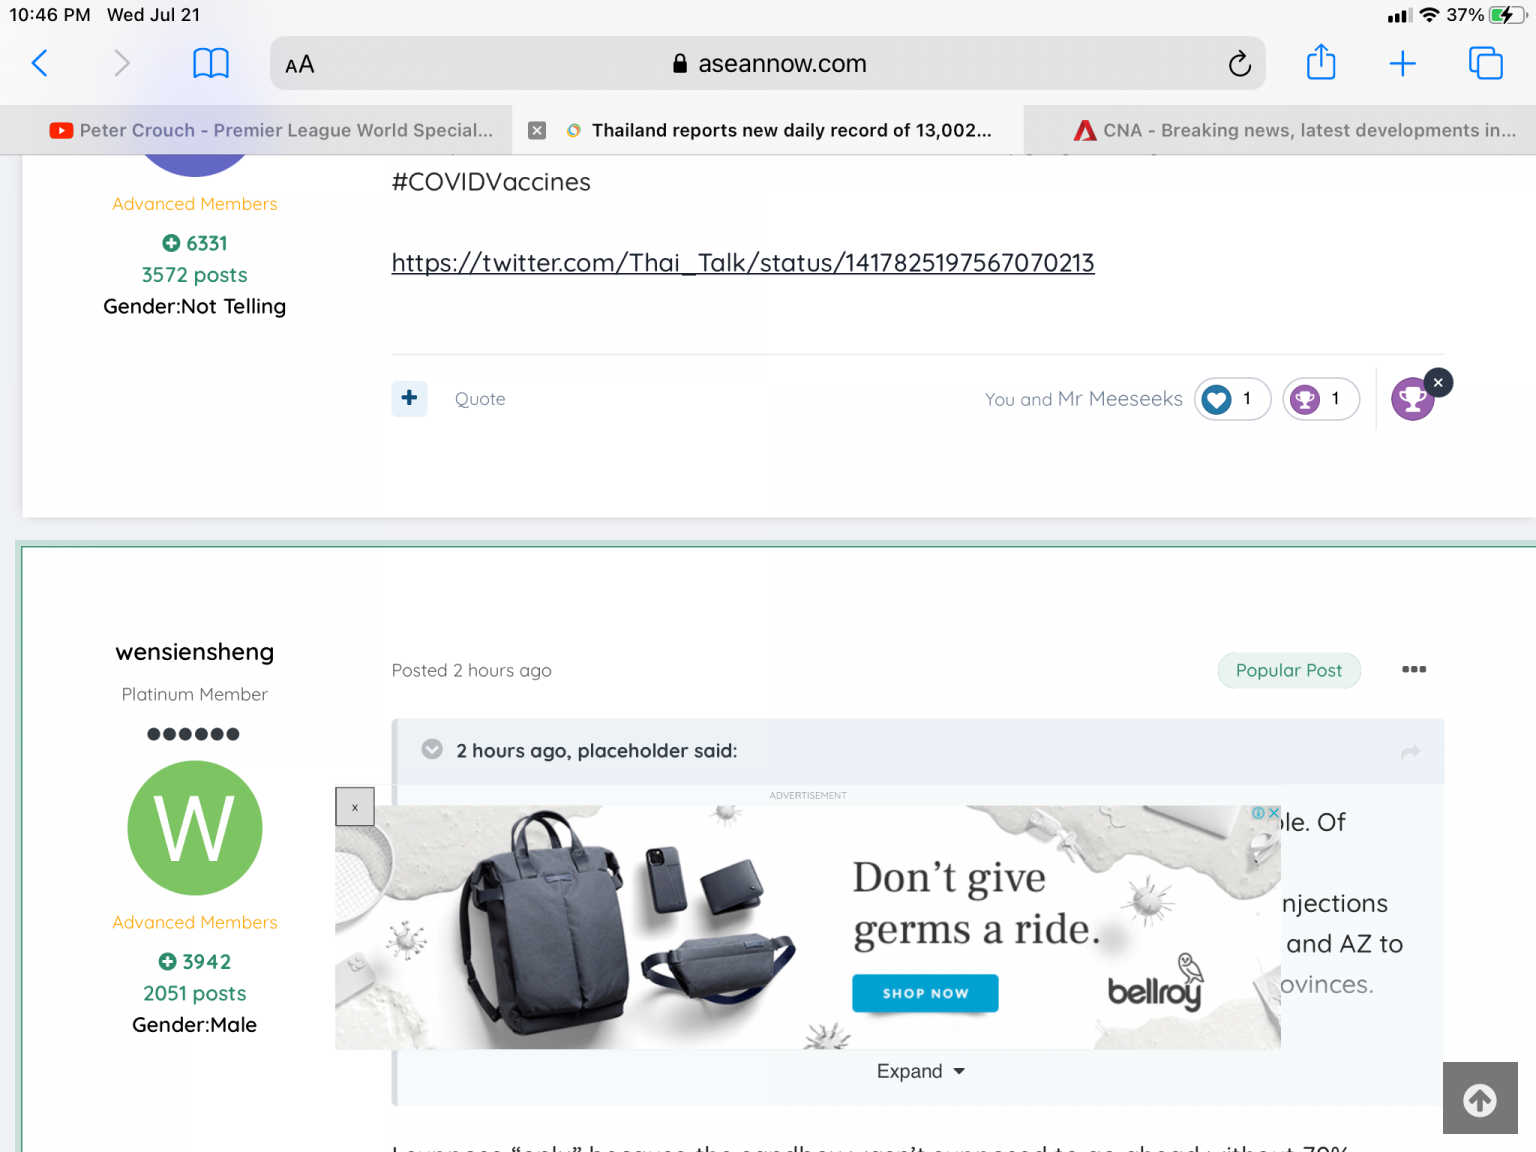Click the scroll-to-top arrow button

(1480, 1098)
